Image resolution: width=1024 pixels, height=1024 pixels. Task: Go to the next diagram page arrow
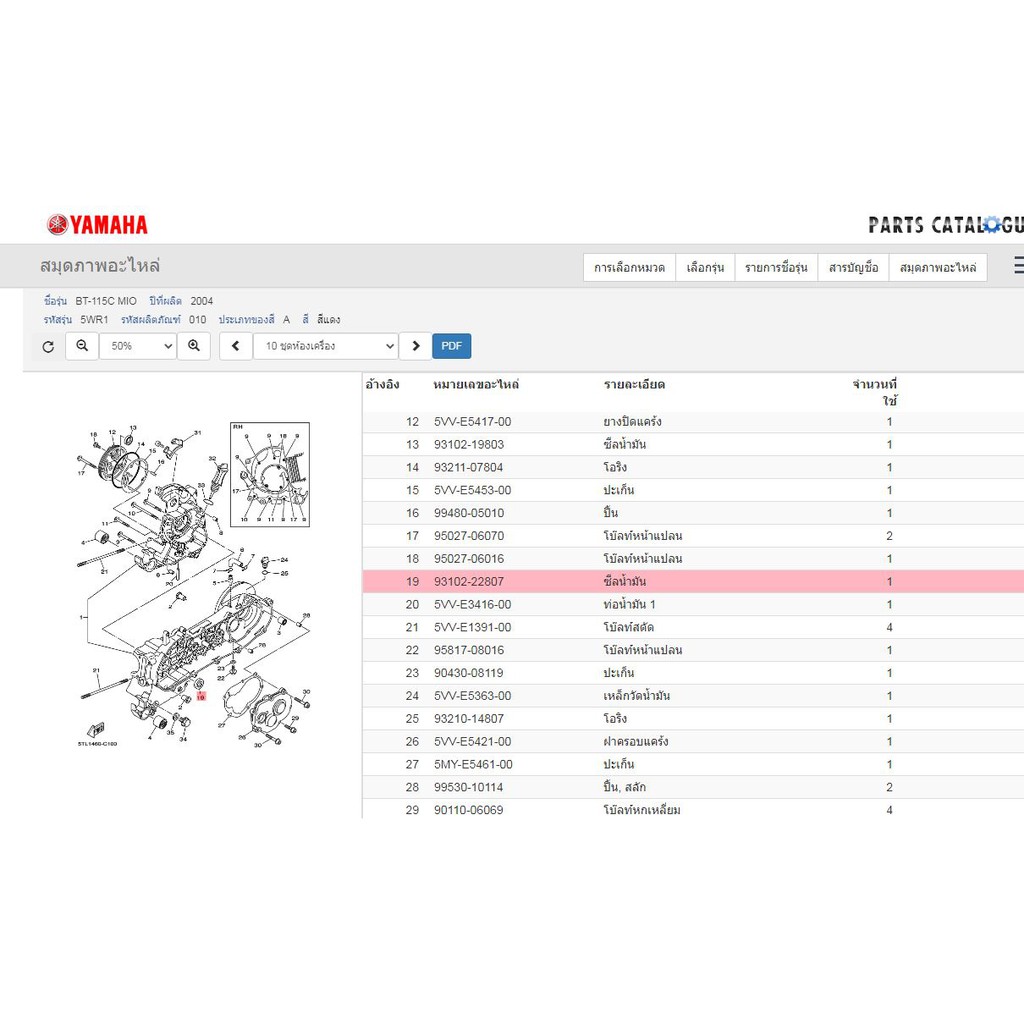coord(415,346)
